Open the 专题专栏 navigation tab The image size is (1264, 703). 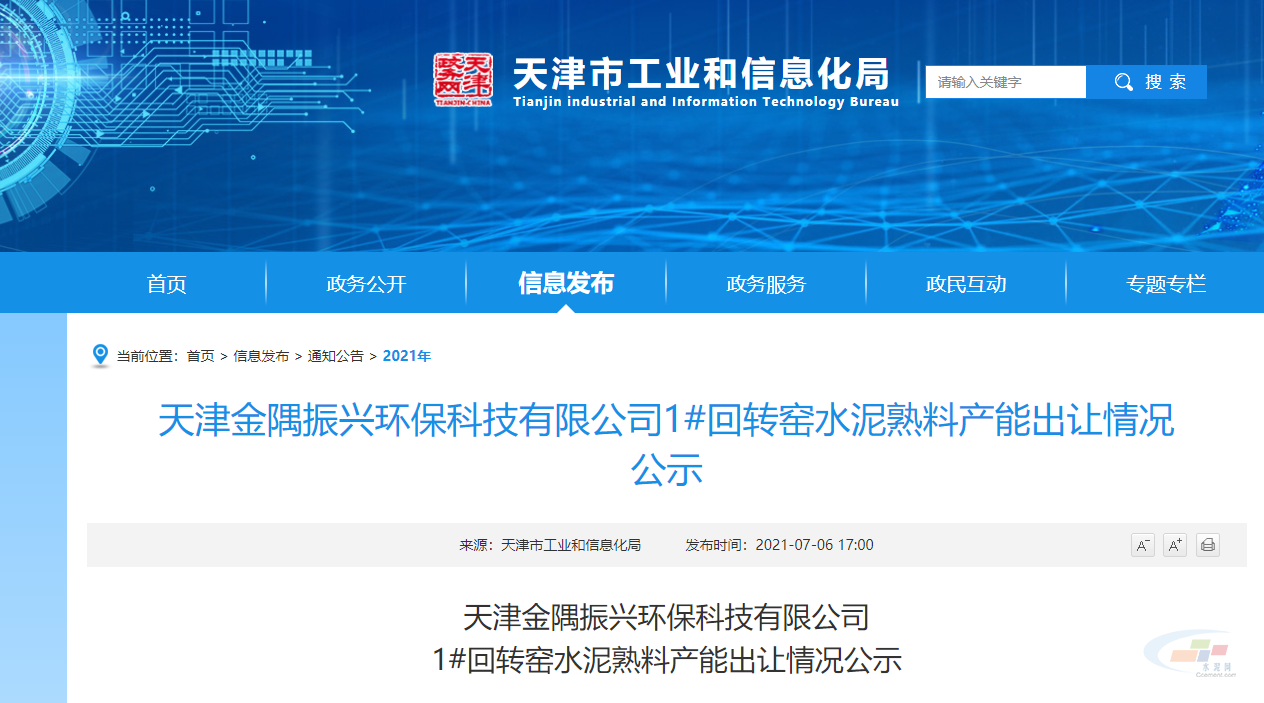(x=1166, y=284)
